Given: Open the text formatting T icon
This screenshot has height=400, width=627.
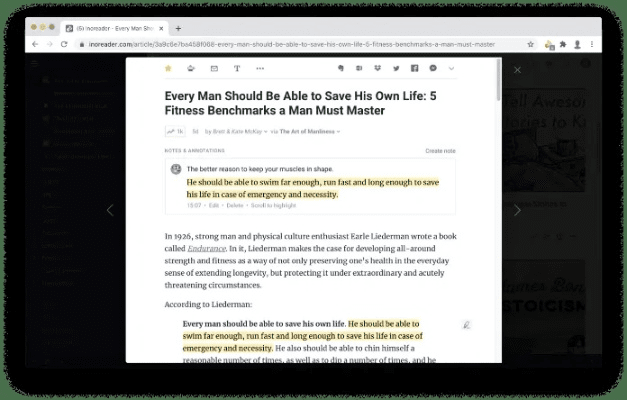Looking at the screenshot, I should 236,69.
